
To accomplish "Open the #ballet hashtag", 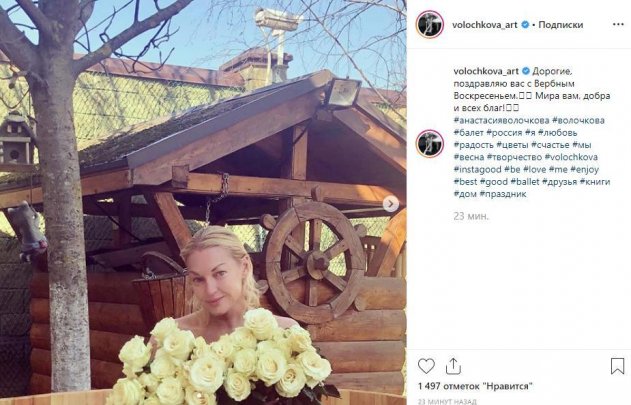I will [525, 182].
